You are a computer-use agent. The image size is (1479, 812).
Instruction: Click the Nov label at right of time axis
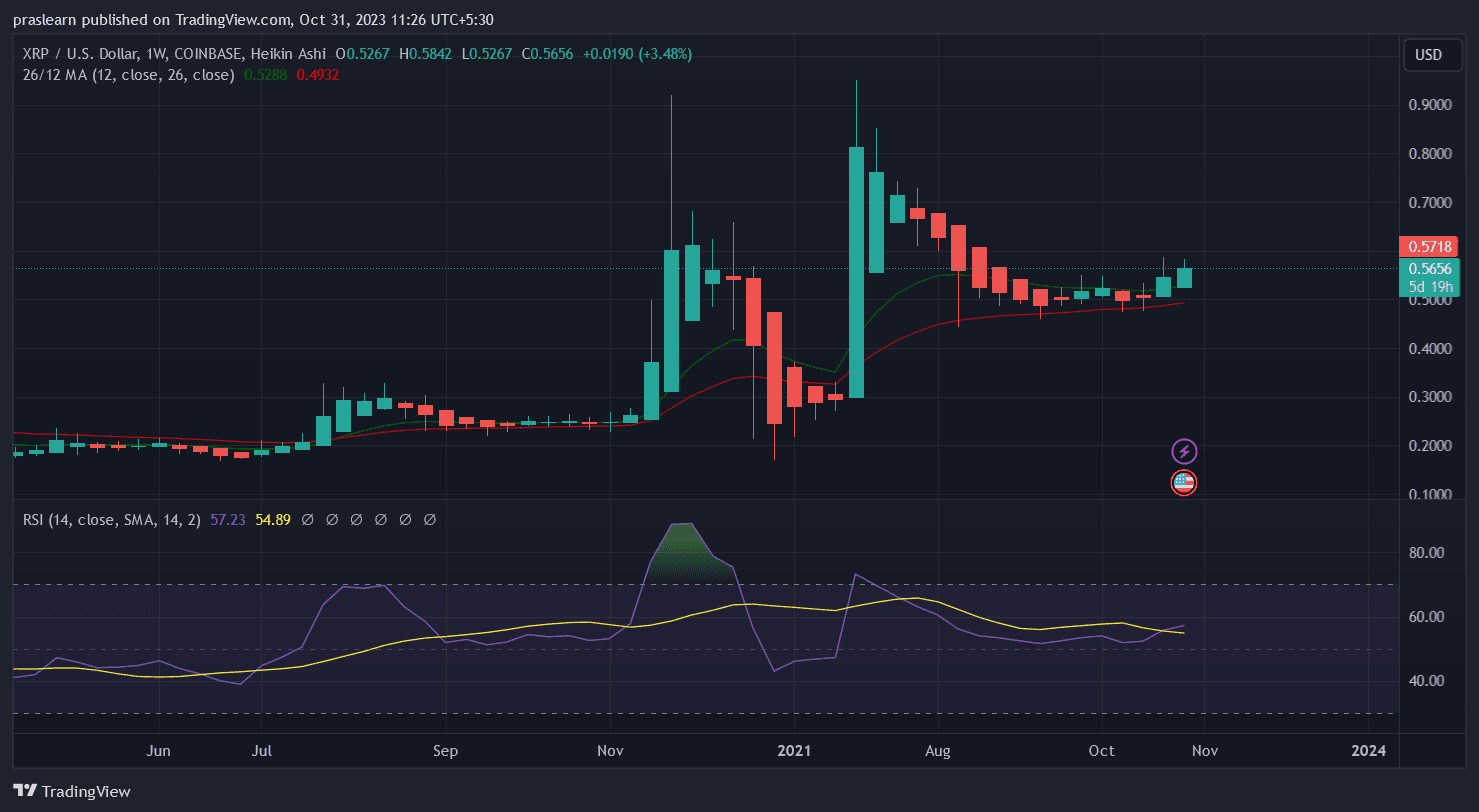tap(1204, 750)
